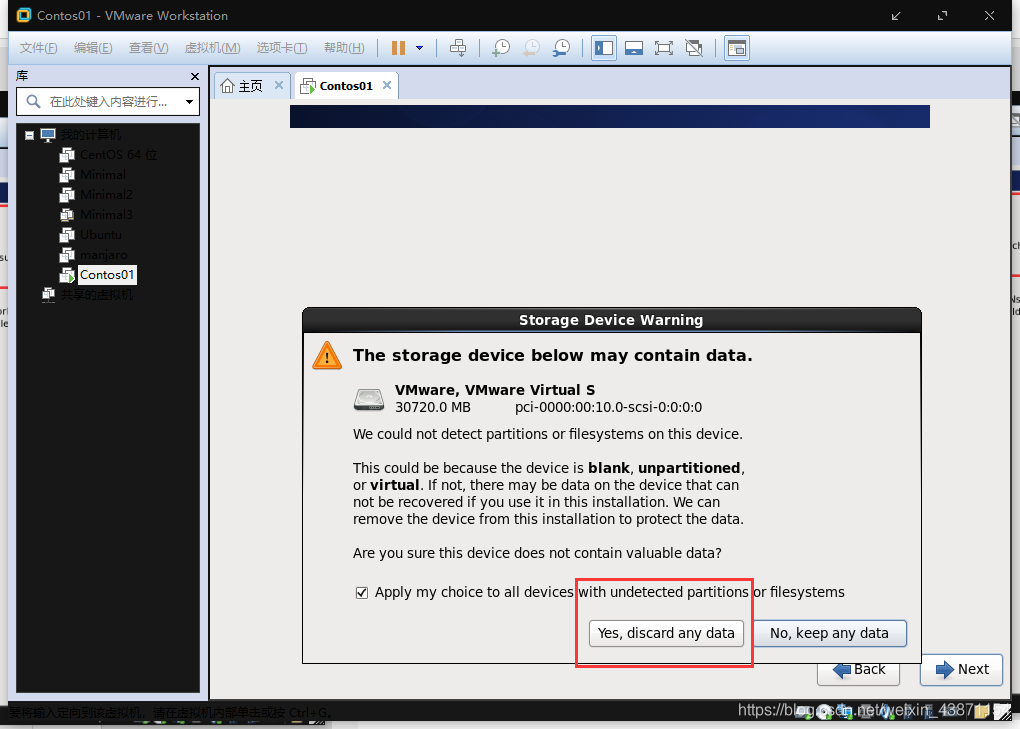Click the Minimal2 VM icon in tree
The height and width of the screenshot is (729, 1020).
67,194
